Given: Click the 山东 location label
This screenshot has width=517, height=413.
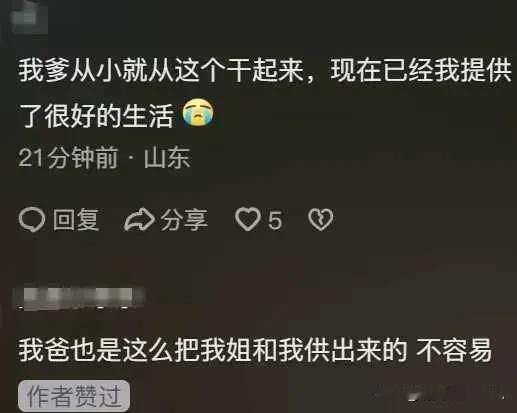Looking at the screenshot, I should pyautogui.click(x=167, y=157).
